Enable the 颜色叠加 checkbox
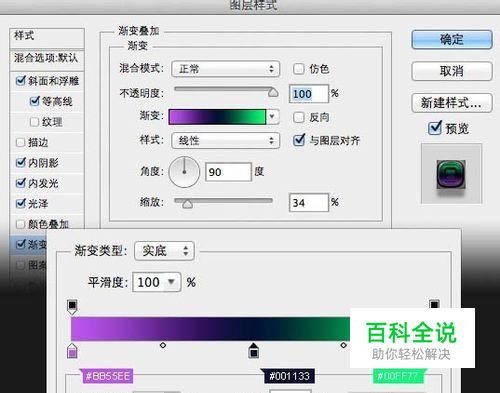This screenshot has height=393, width=500. [x=20, y=224]
